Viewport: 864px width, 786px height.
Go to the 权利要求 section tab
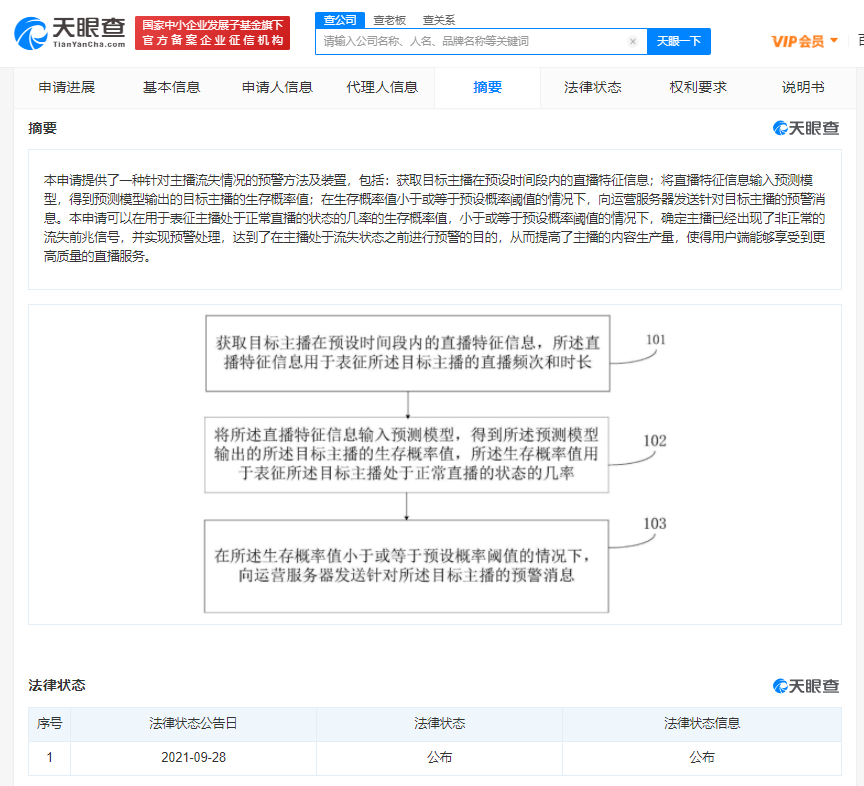(698, 87)
